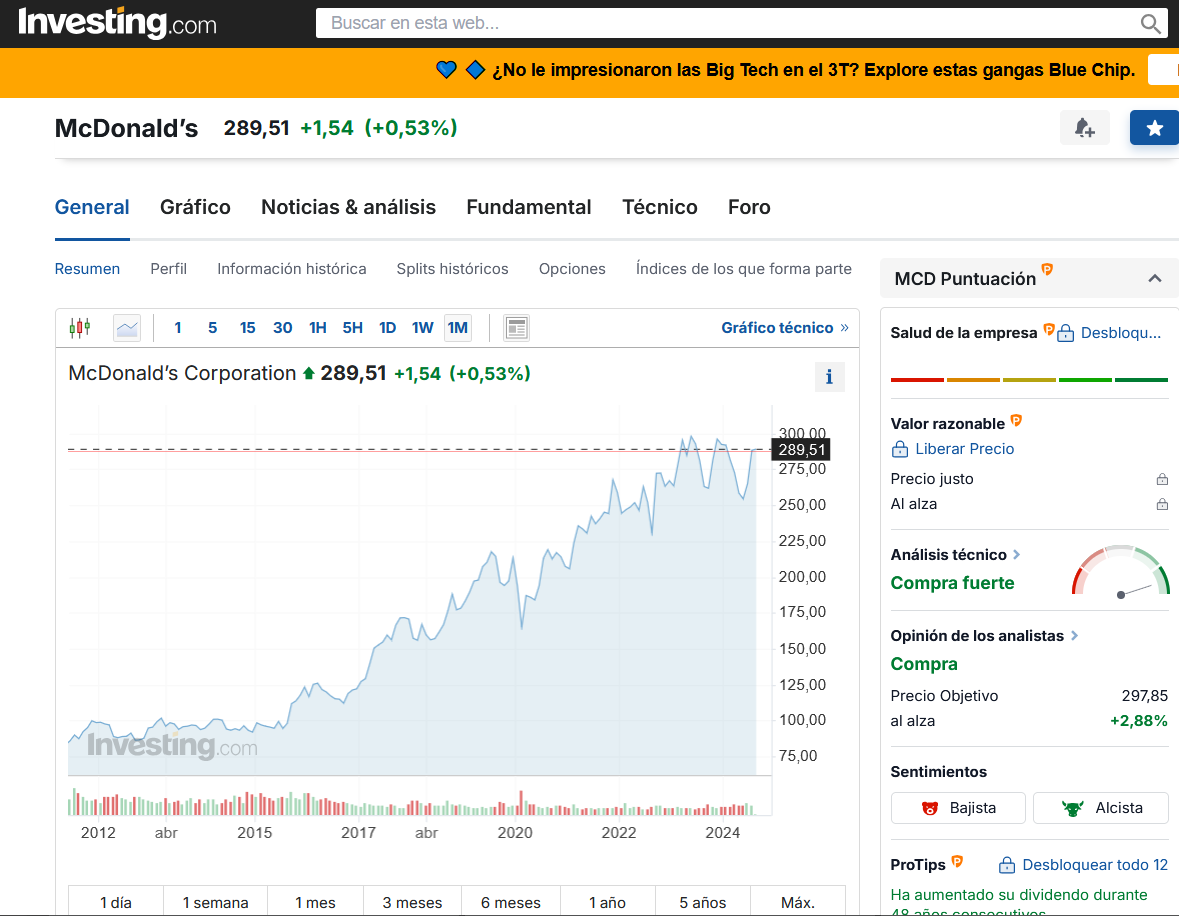Viewport: 1179px width, 916px height.
Task: Open the Gráfico tab
Action: point(195,208)
